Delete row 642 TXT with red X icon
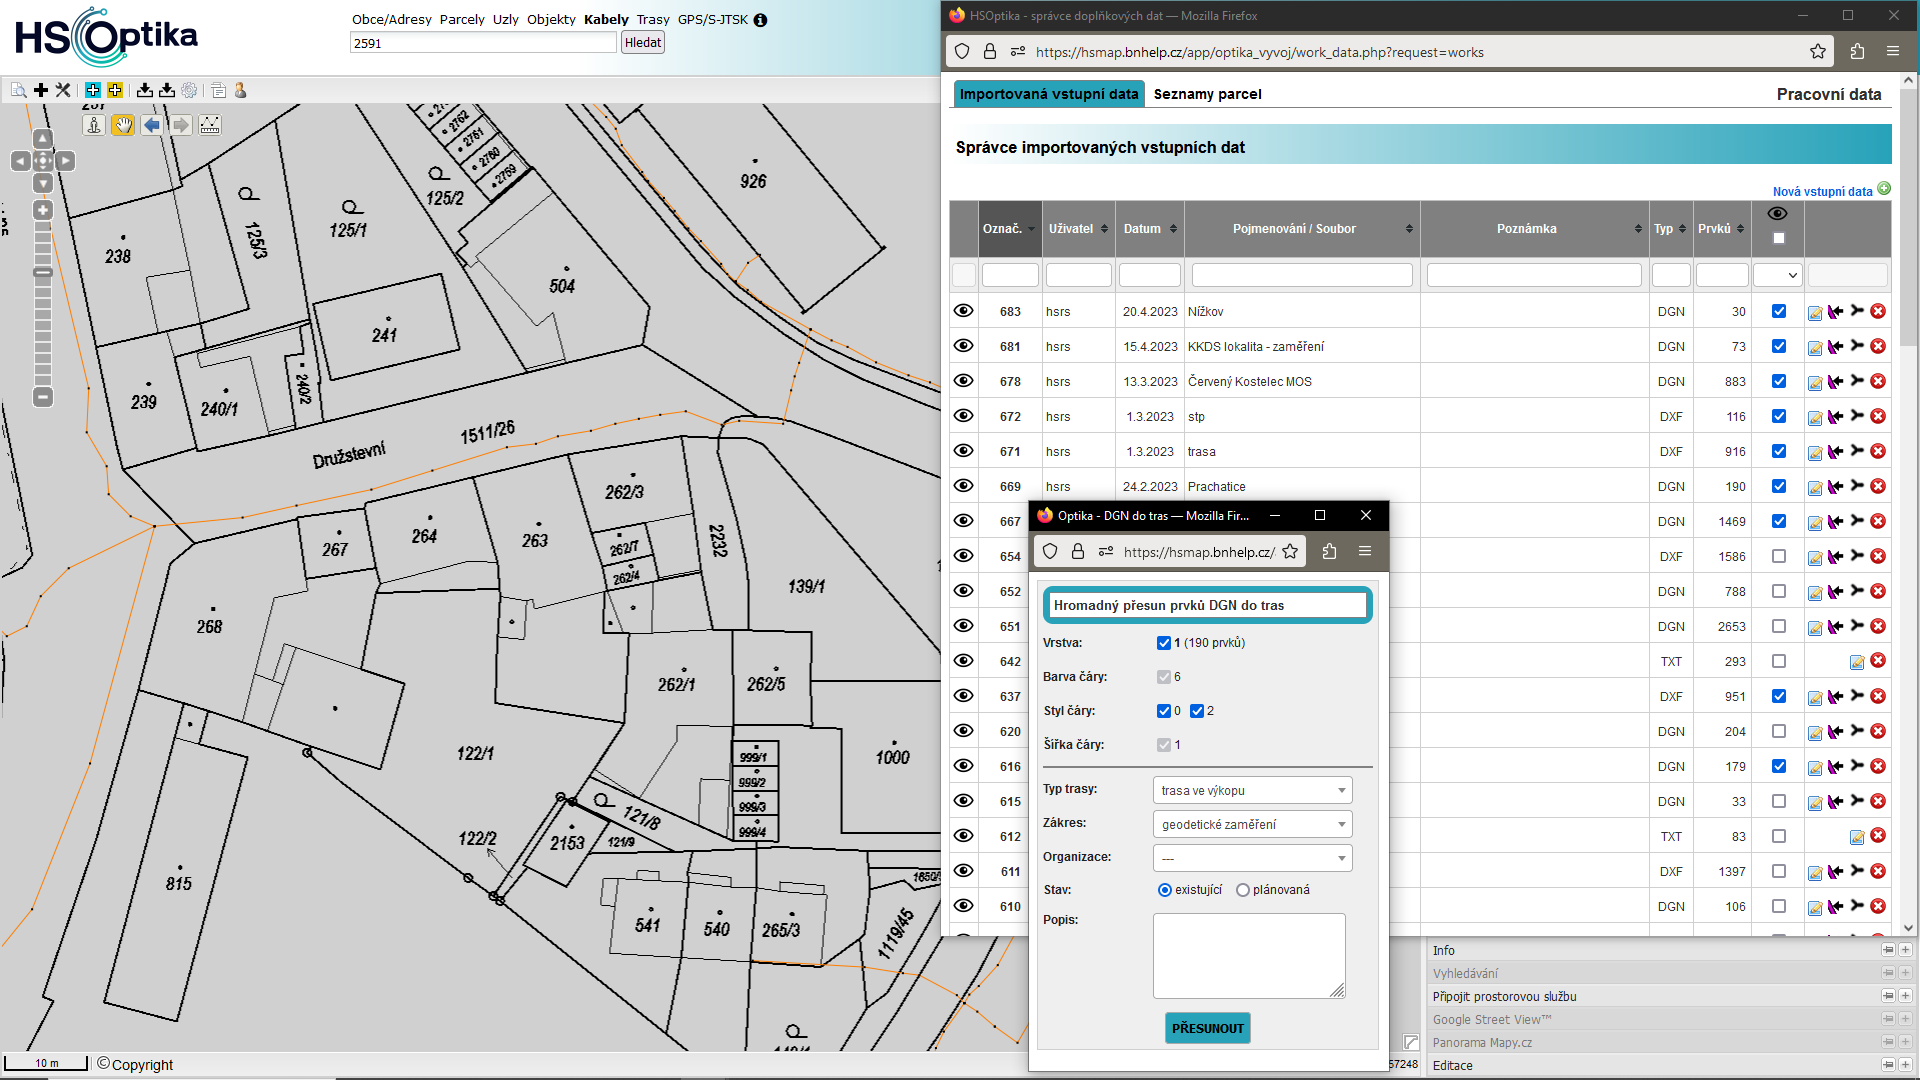The image size is (1920, 1080). [x=1878, y=661]
